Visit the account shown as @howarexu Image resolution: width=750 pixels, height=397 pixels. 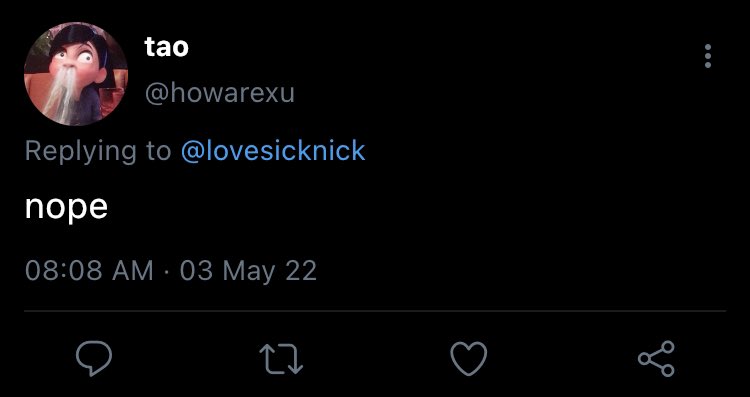220,93
